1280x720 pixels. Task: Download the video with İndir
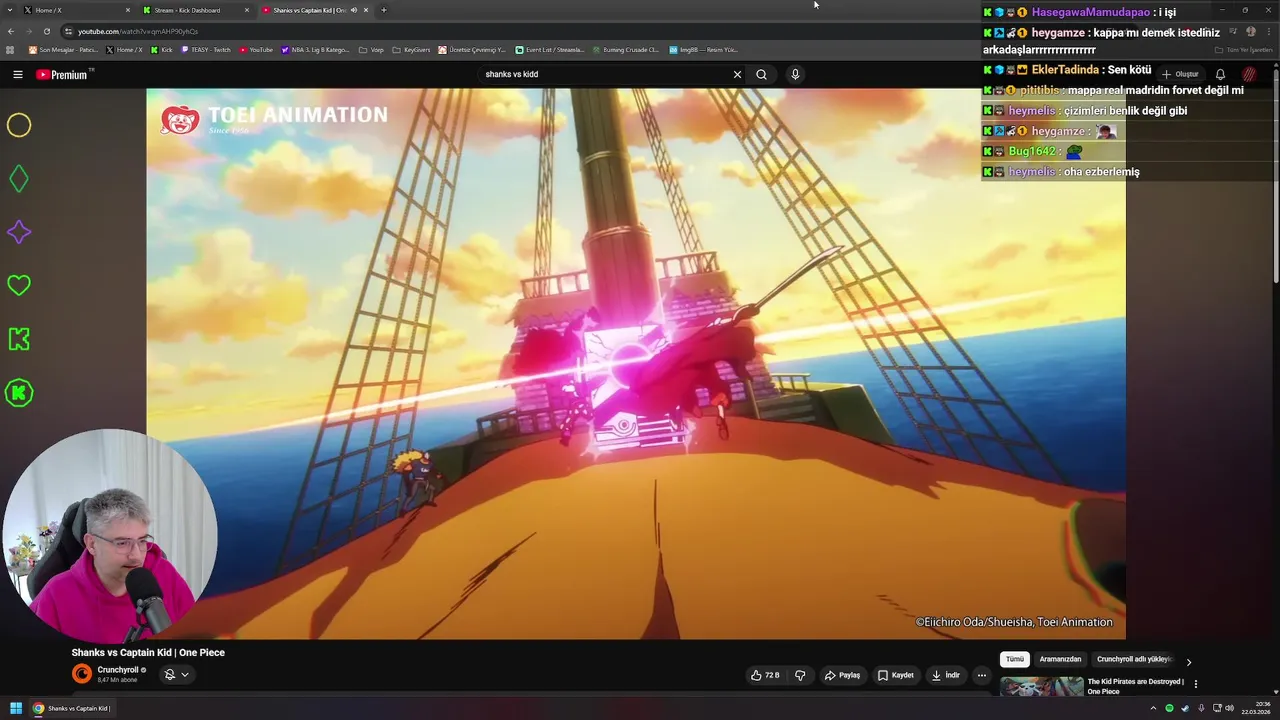(x=946, y=675)
